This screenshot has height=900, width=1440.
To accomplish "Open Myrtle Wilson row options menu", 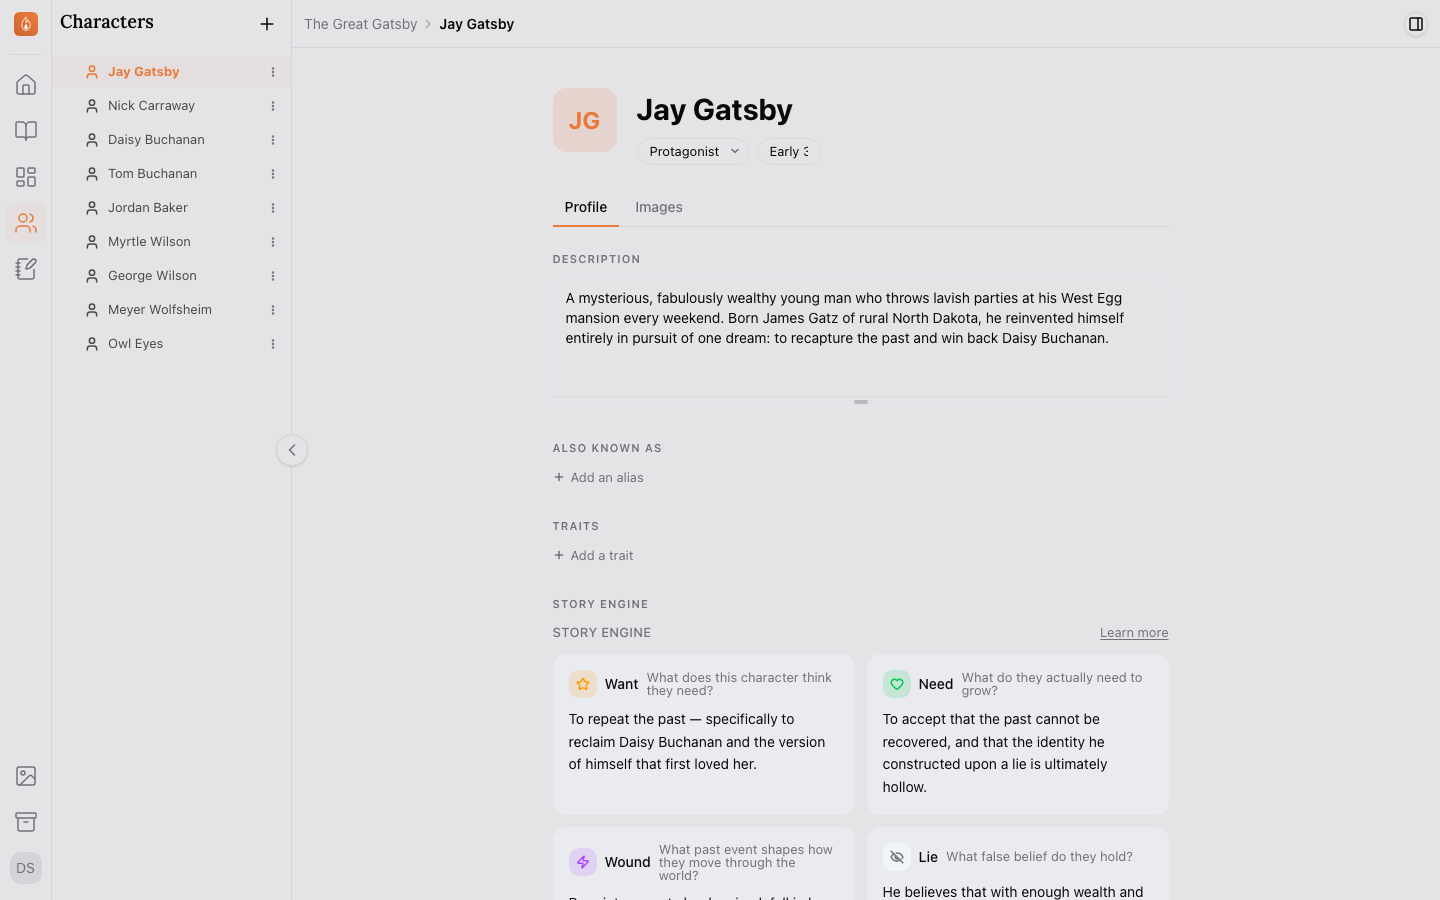I will (x=273, y=242).
